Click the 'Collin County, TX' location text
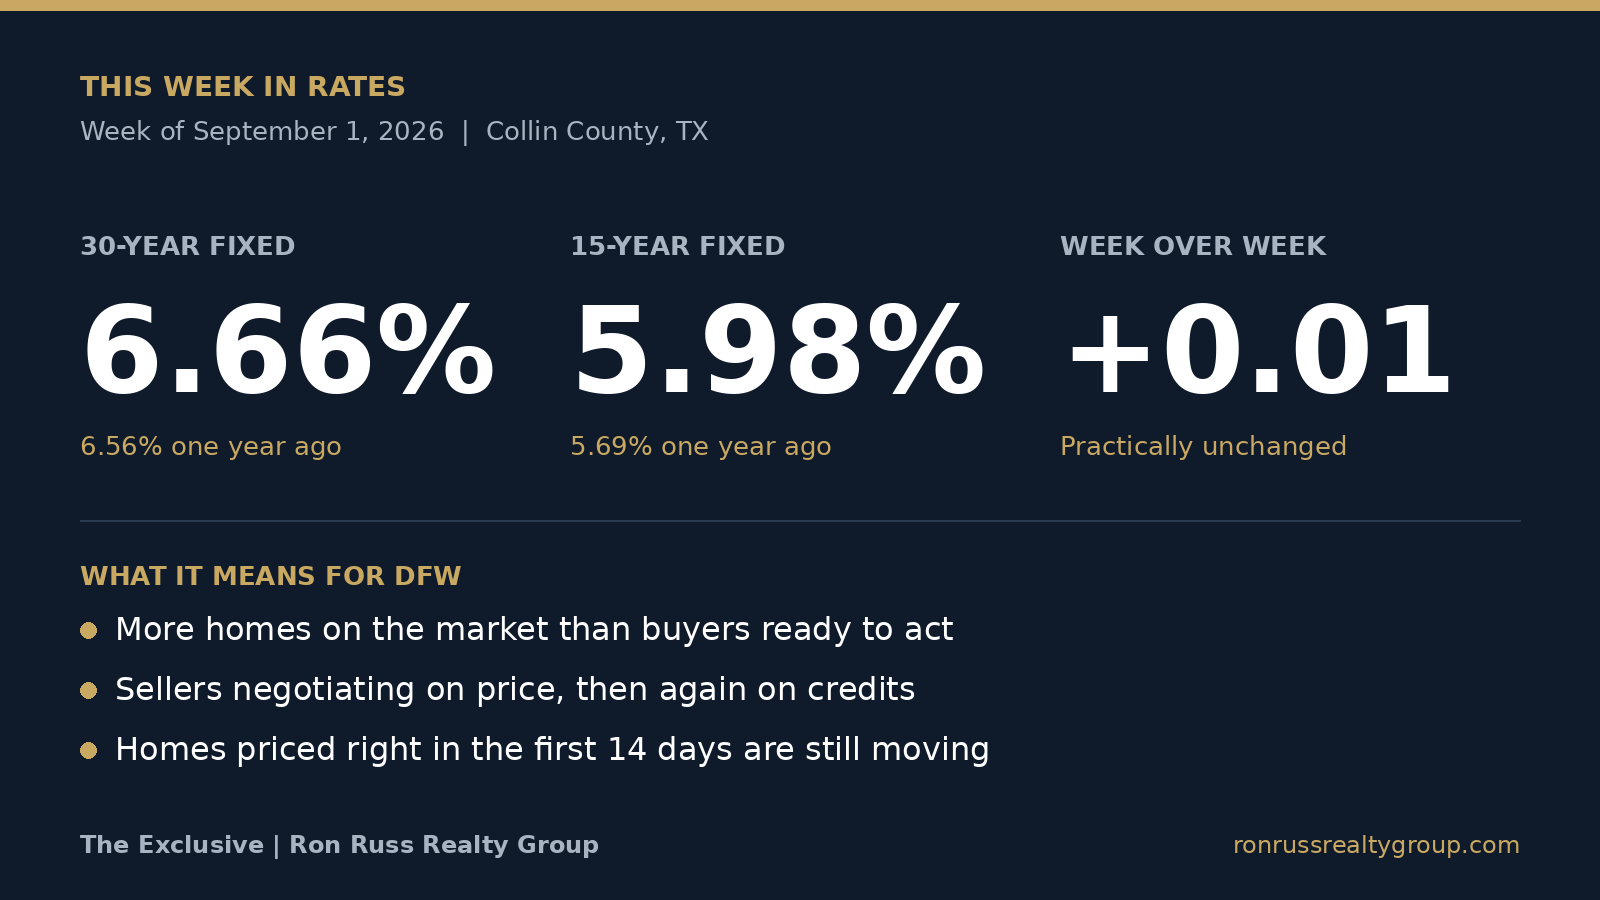This screenshot has width=1600, height=900. coord(597,132)
